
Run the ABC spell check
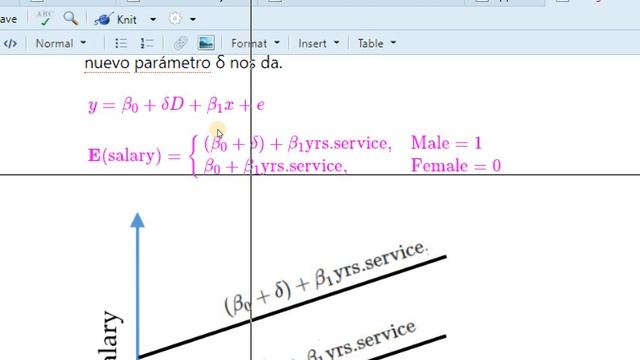click(44, 18)
